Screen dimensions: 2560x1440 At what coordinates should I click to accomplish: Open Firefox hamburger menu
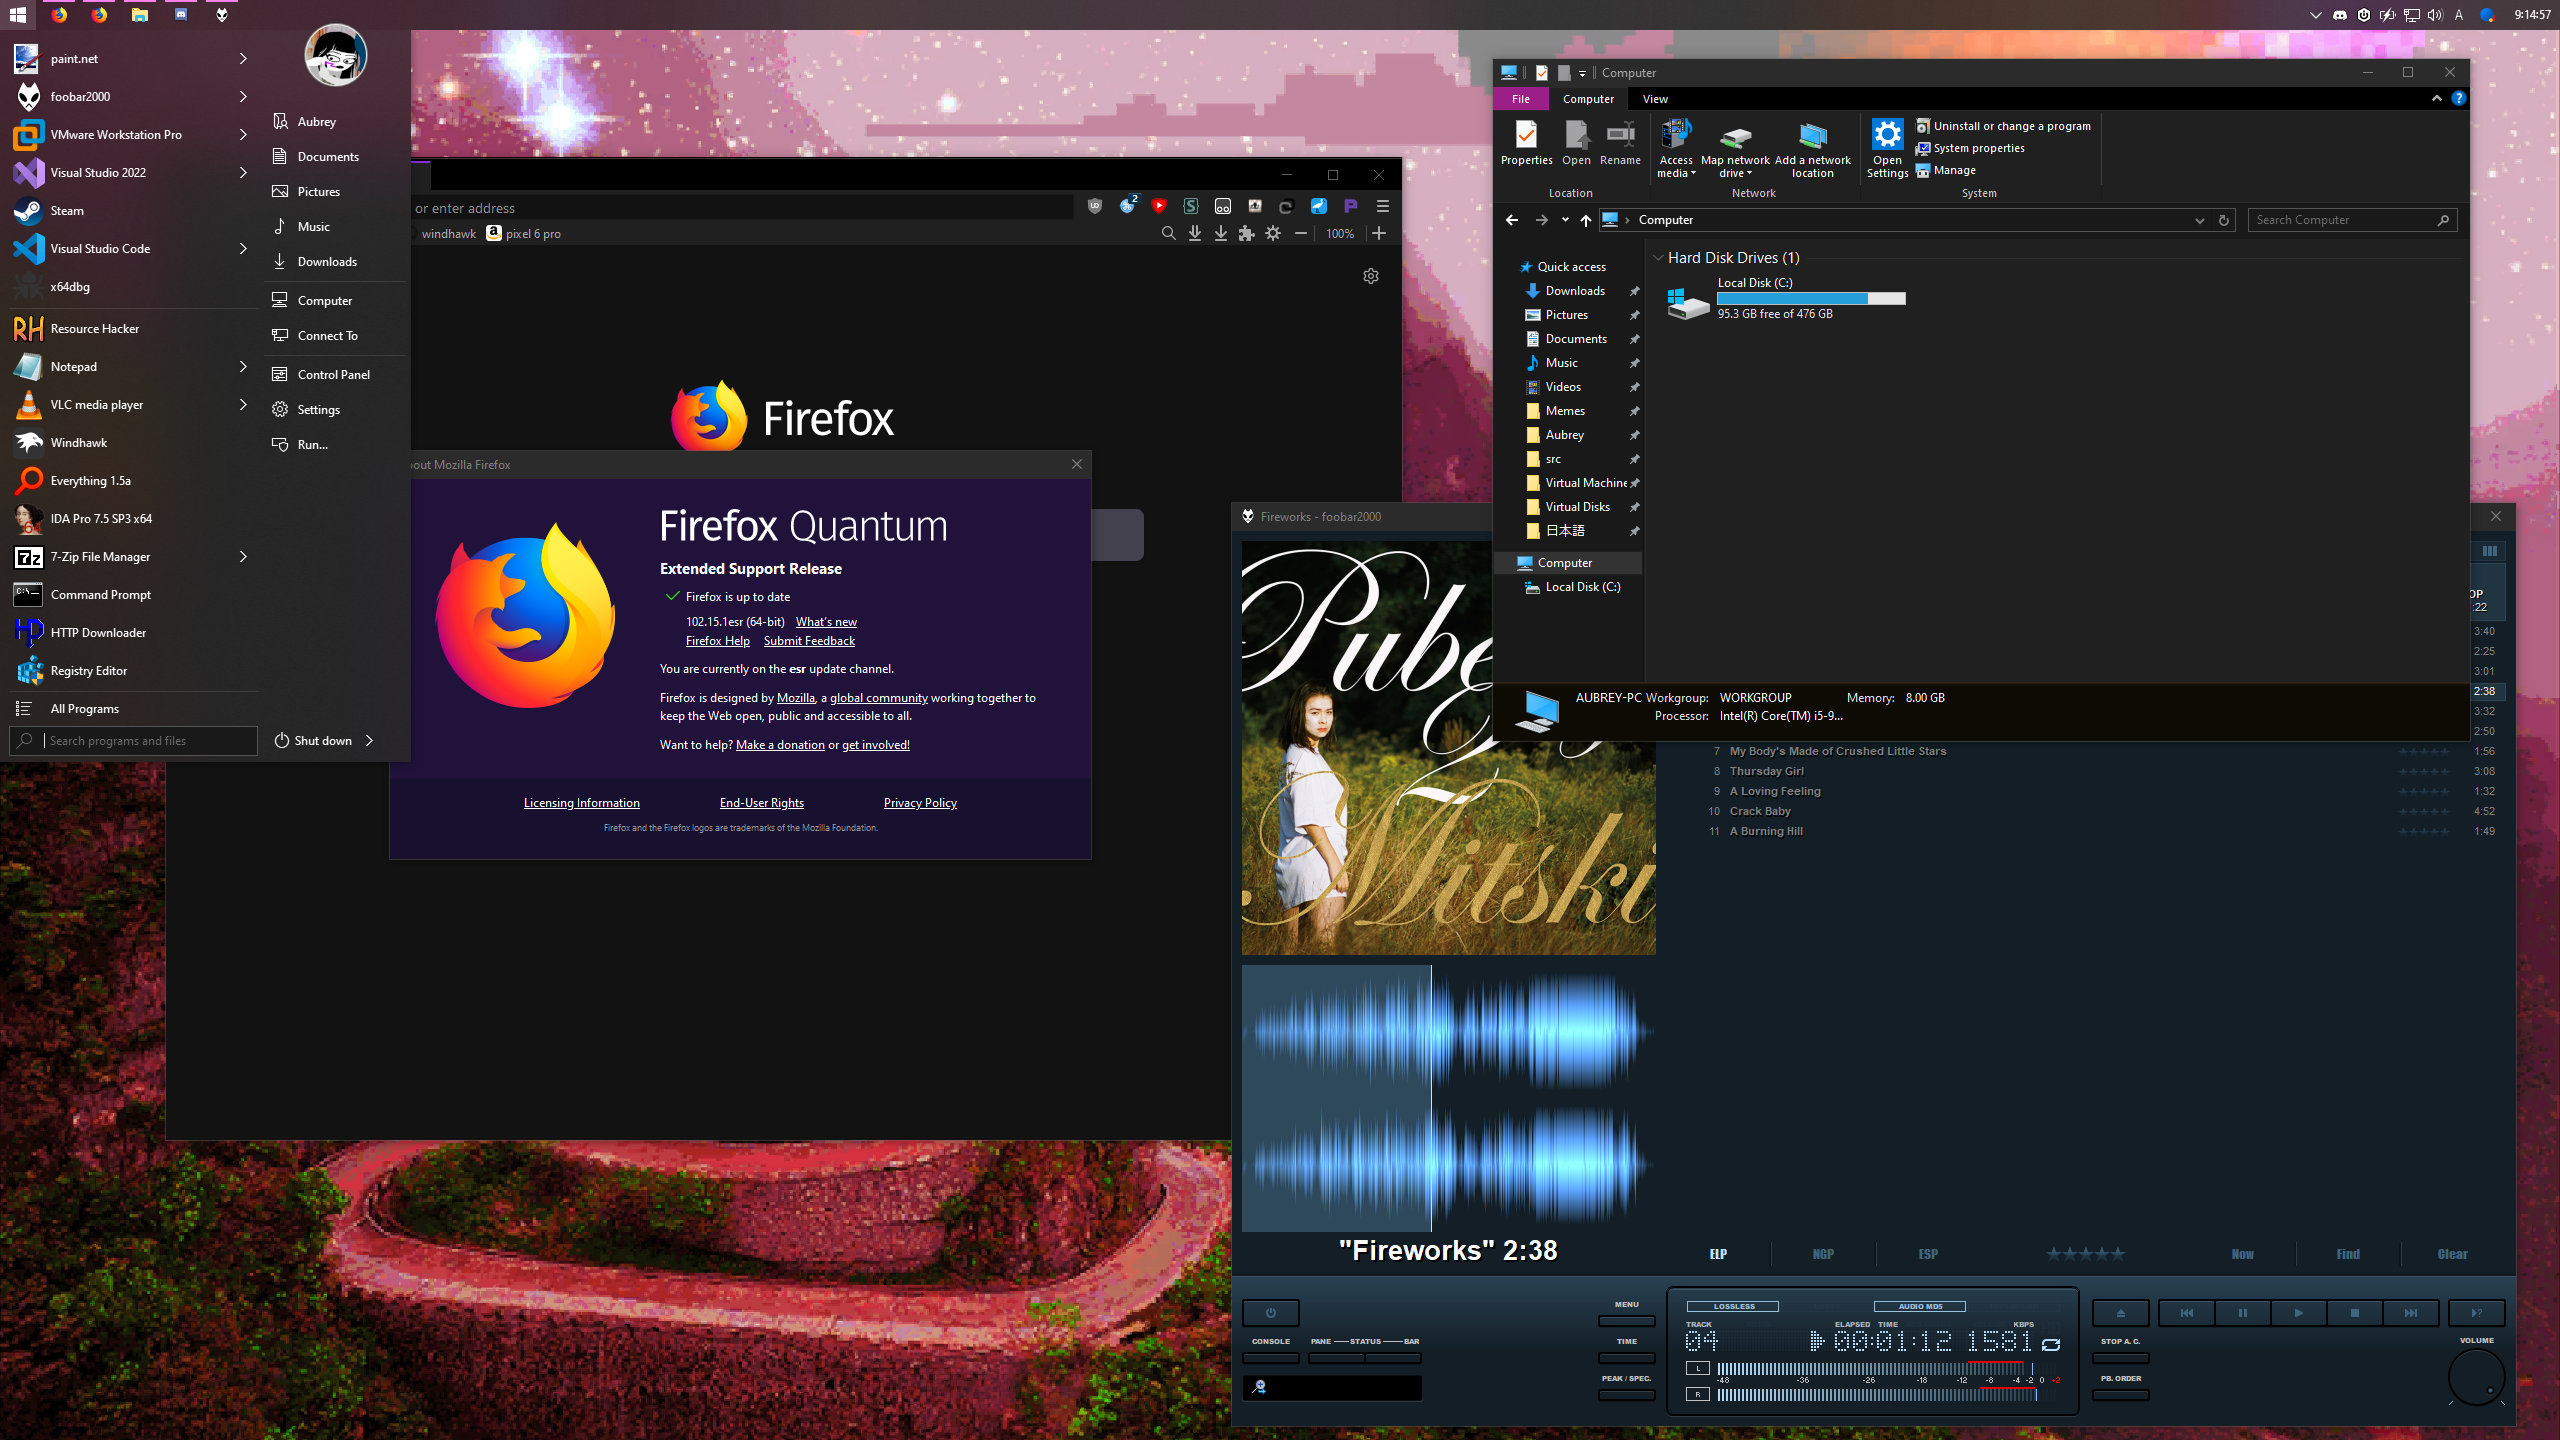pyautogui.click(x=1383, y=206)
